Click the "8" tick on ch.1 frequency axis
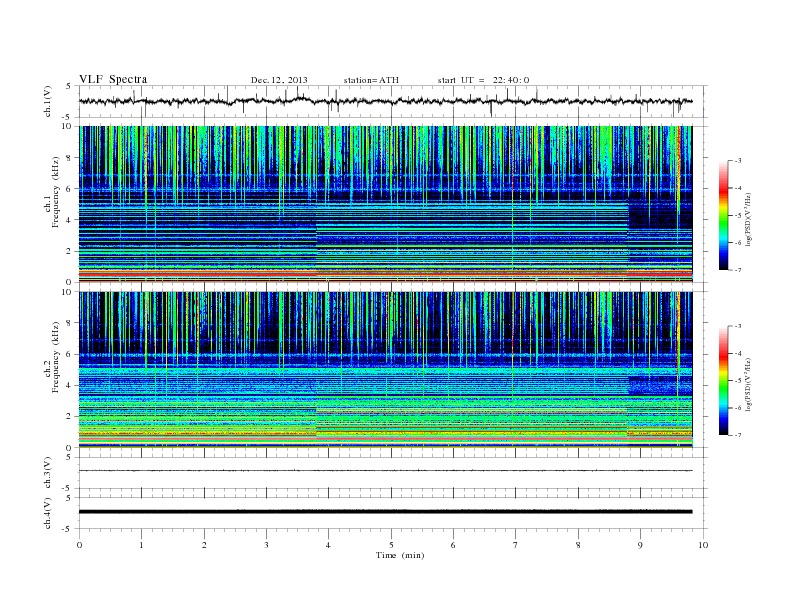This screenshot has width=792, height=612. (x=69, y=158)
